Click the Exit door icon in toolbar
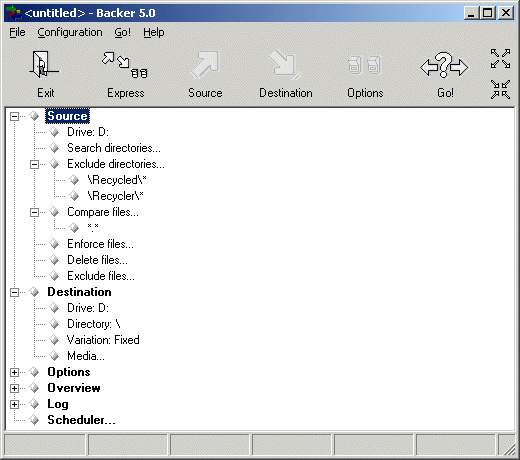The width and height of the screenshot is (520, 460). click(x=45, y=64)
